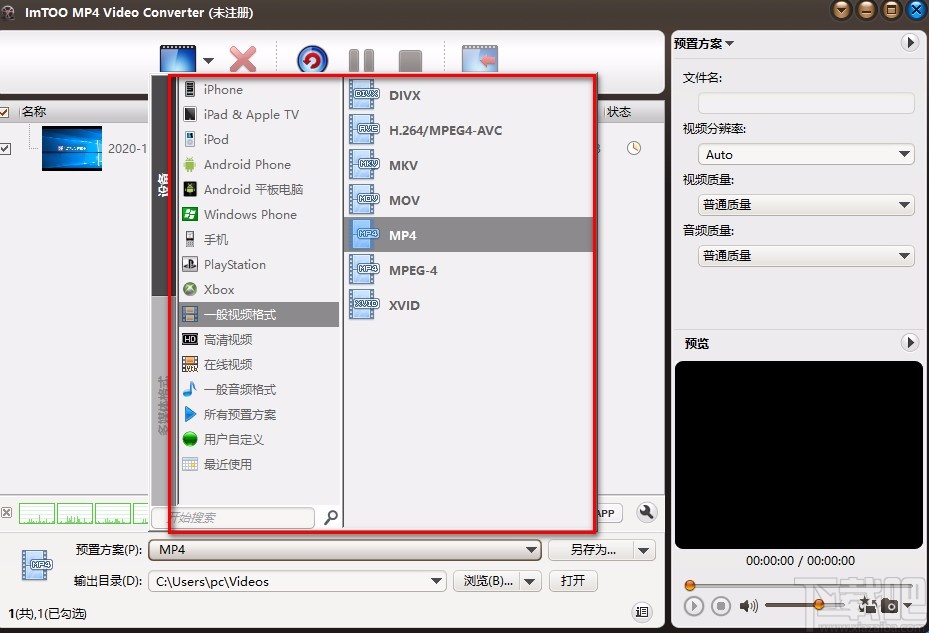929x633 pixels.
Task: Choose the MKV format
Action: click(x=469, y=165)
